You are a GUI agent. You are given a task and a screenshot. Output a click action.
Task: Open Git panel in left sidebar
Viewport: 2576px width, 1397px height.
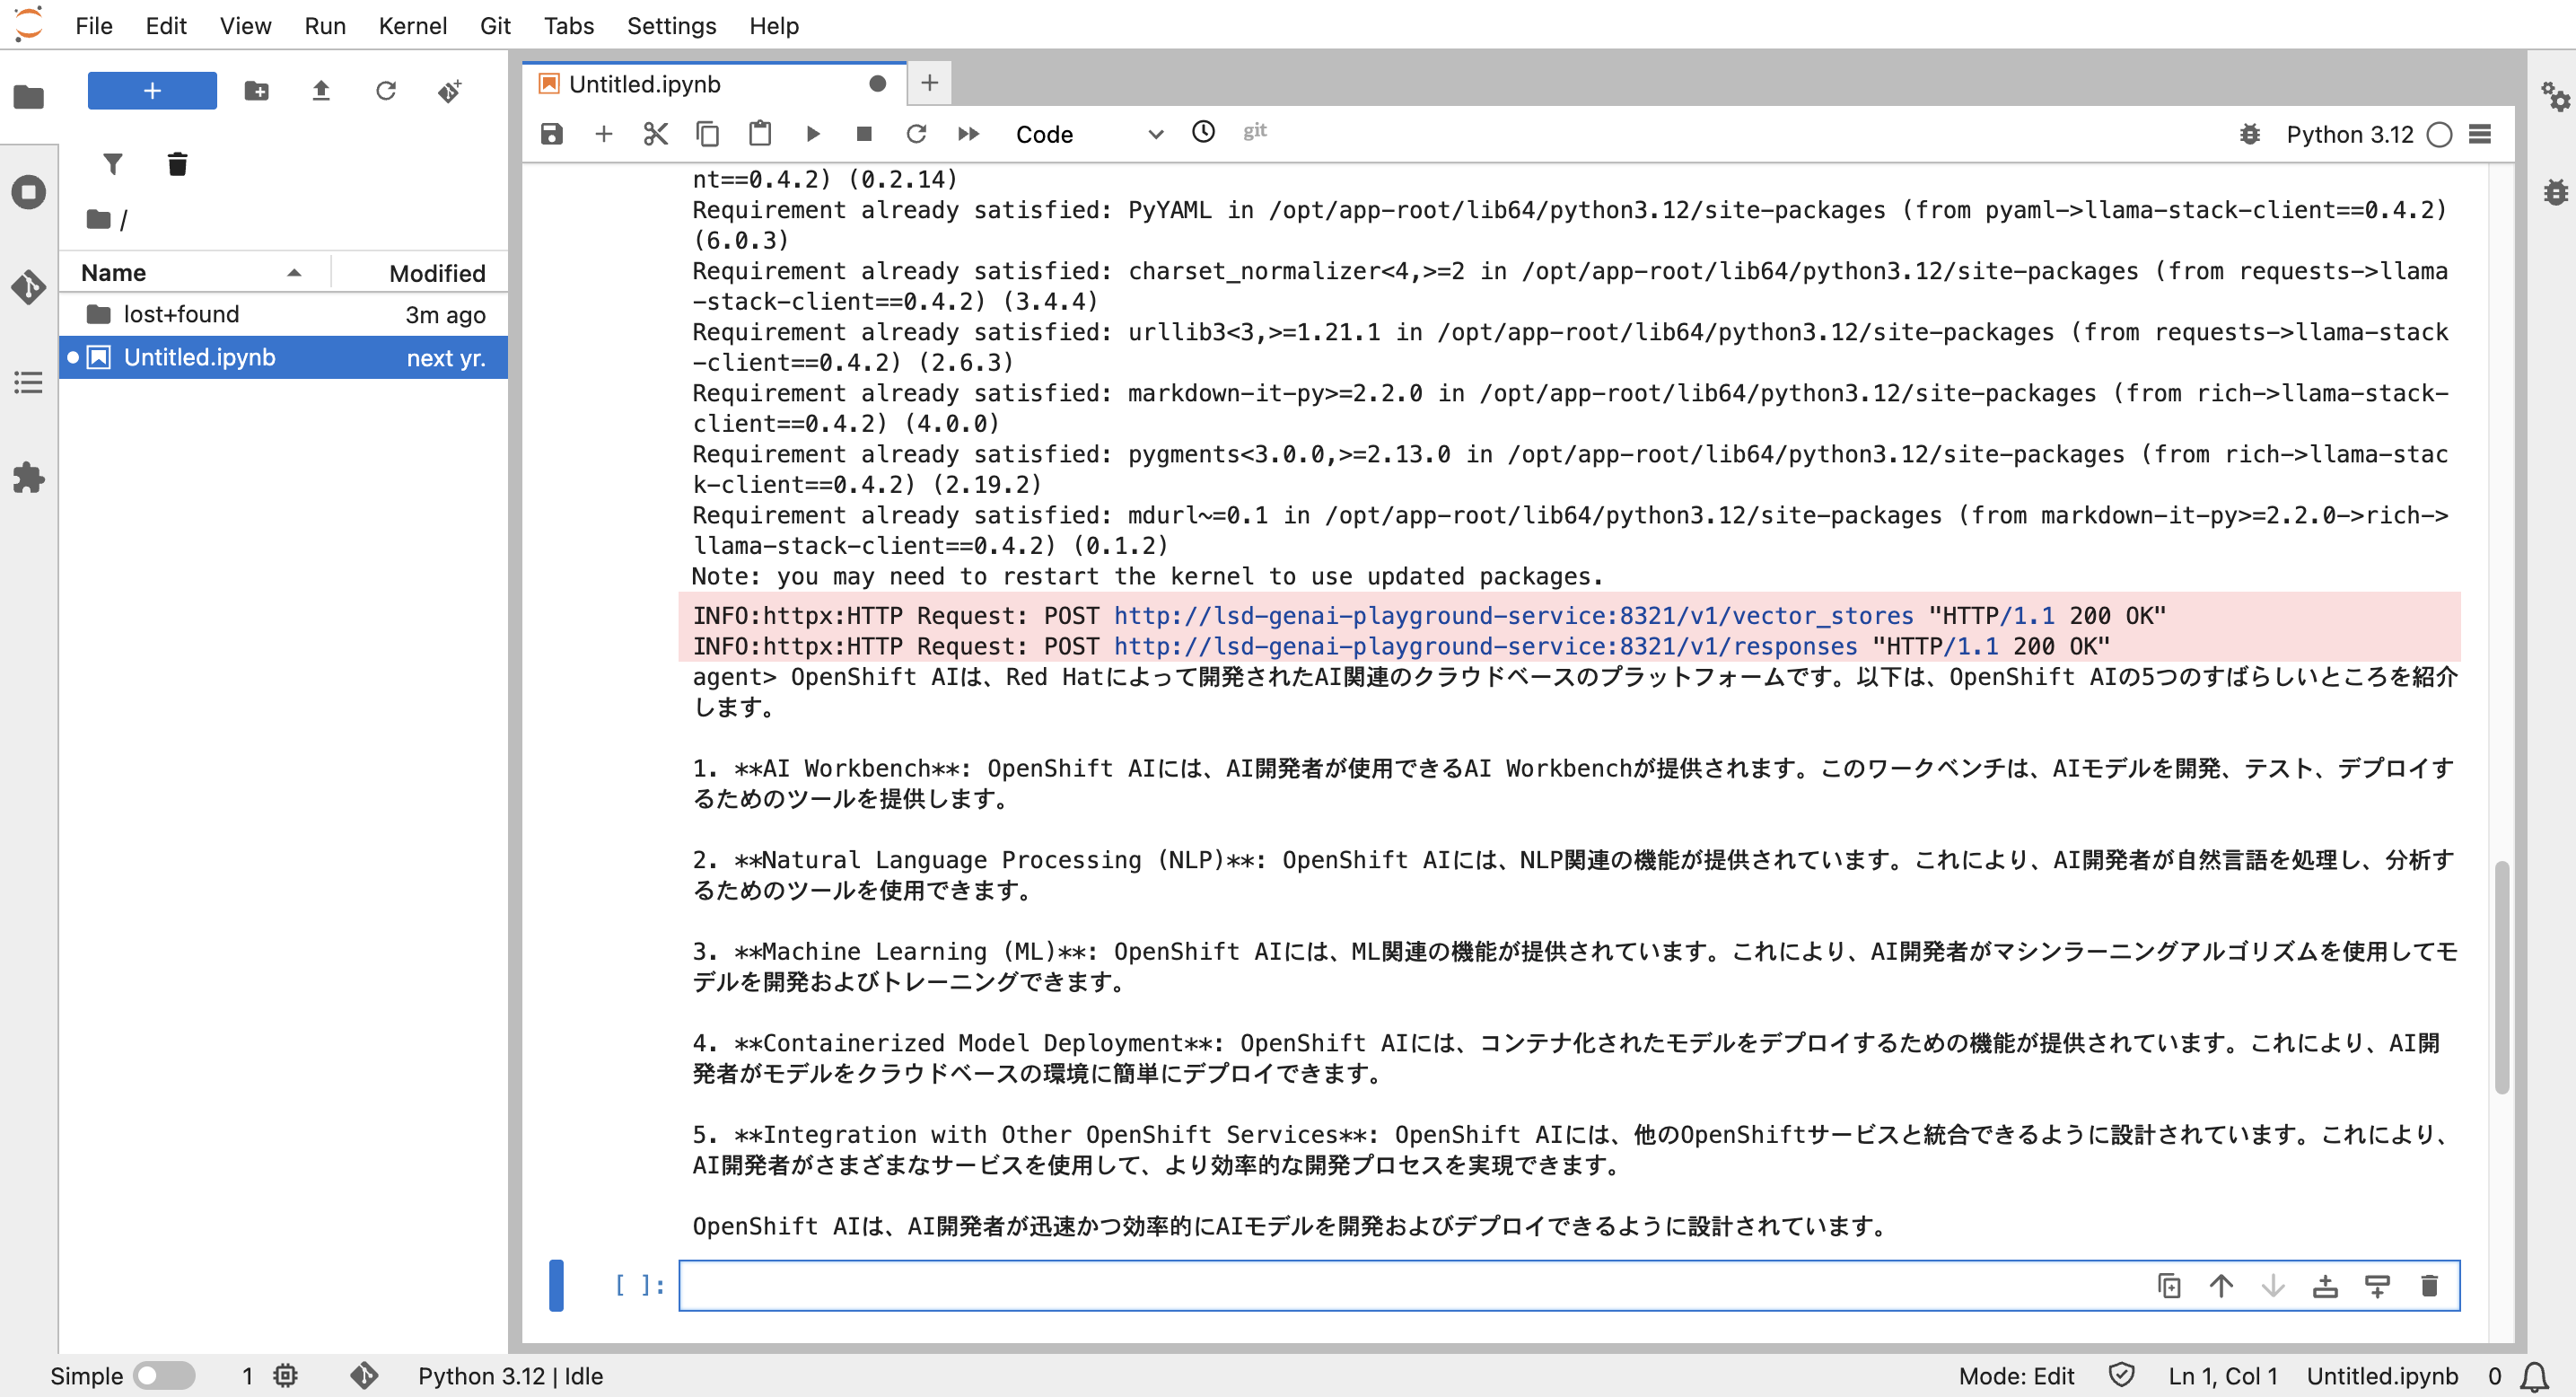pyautogui.click(x=28, y=288)
